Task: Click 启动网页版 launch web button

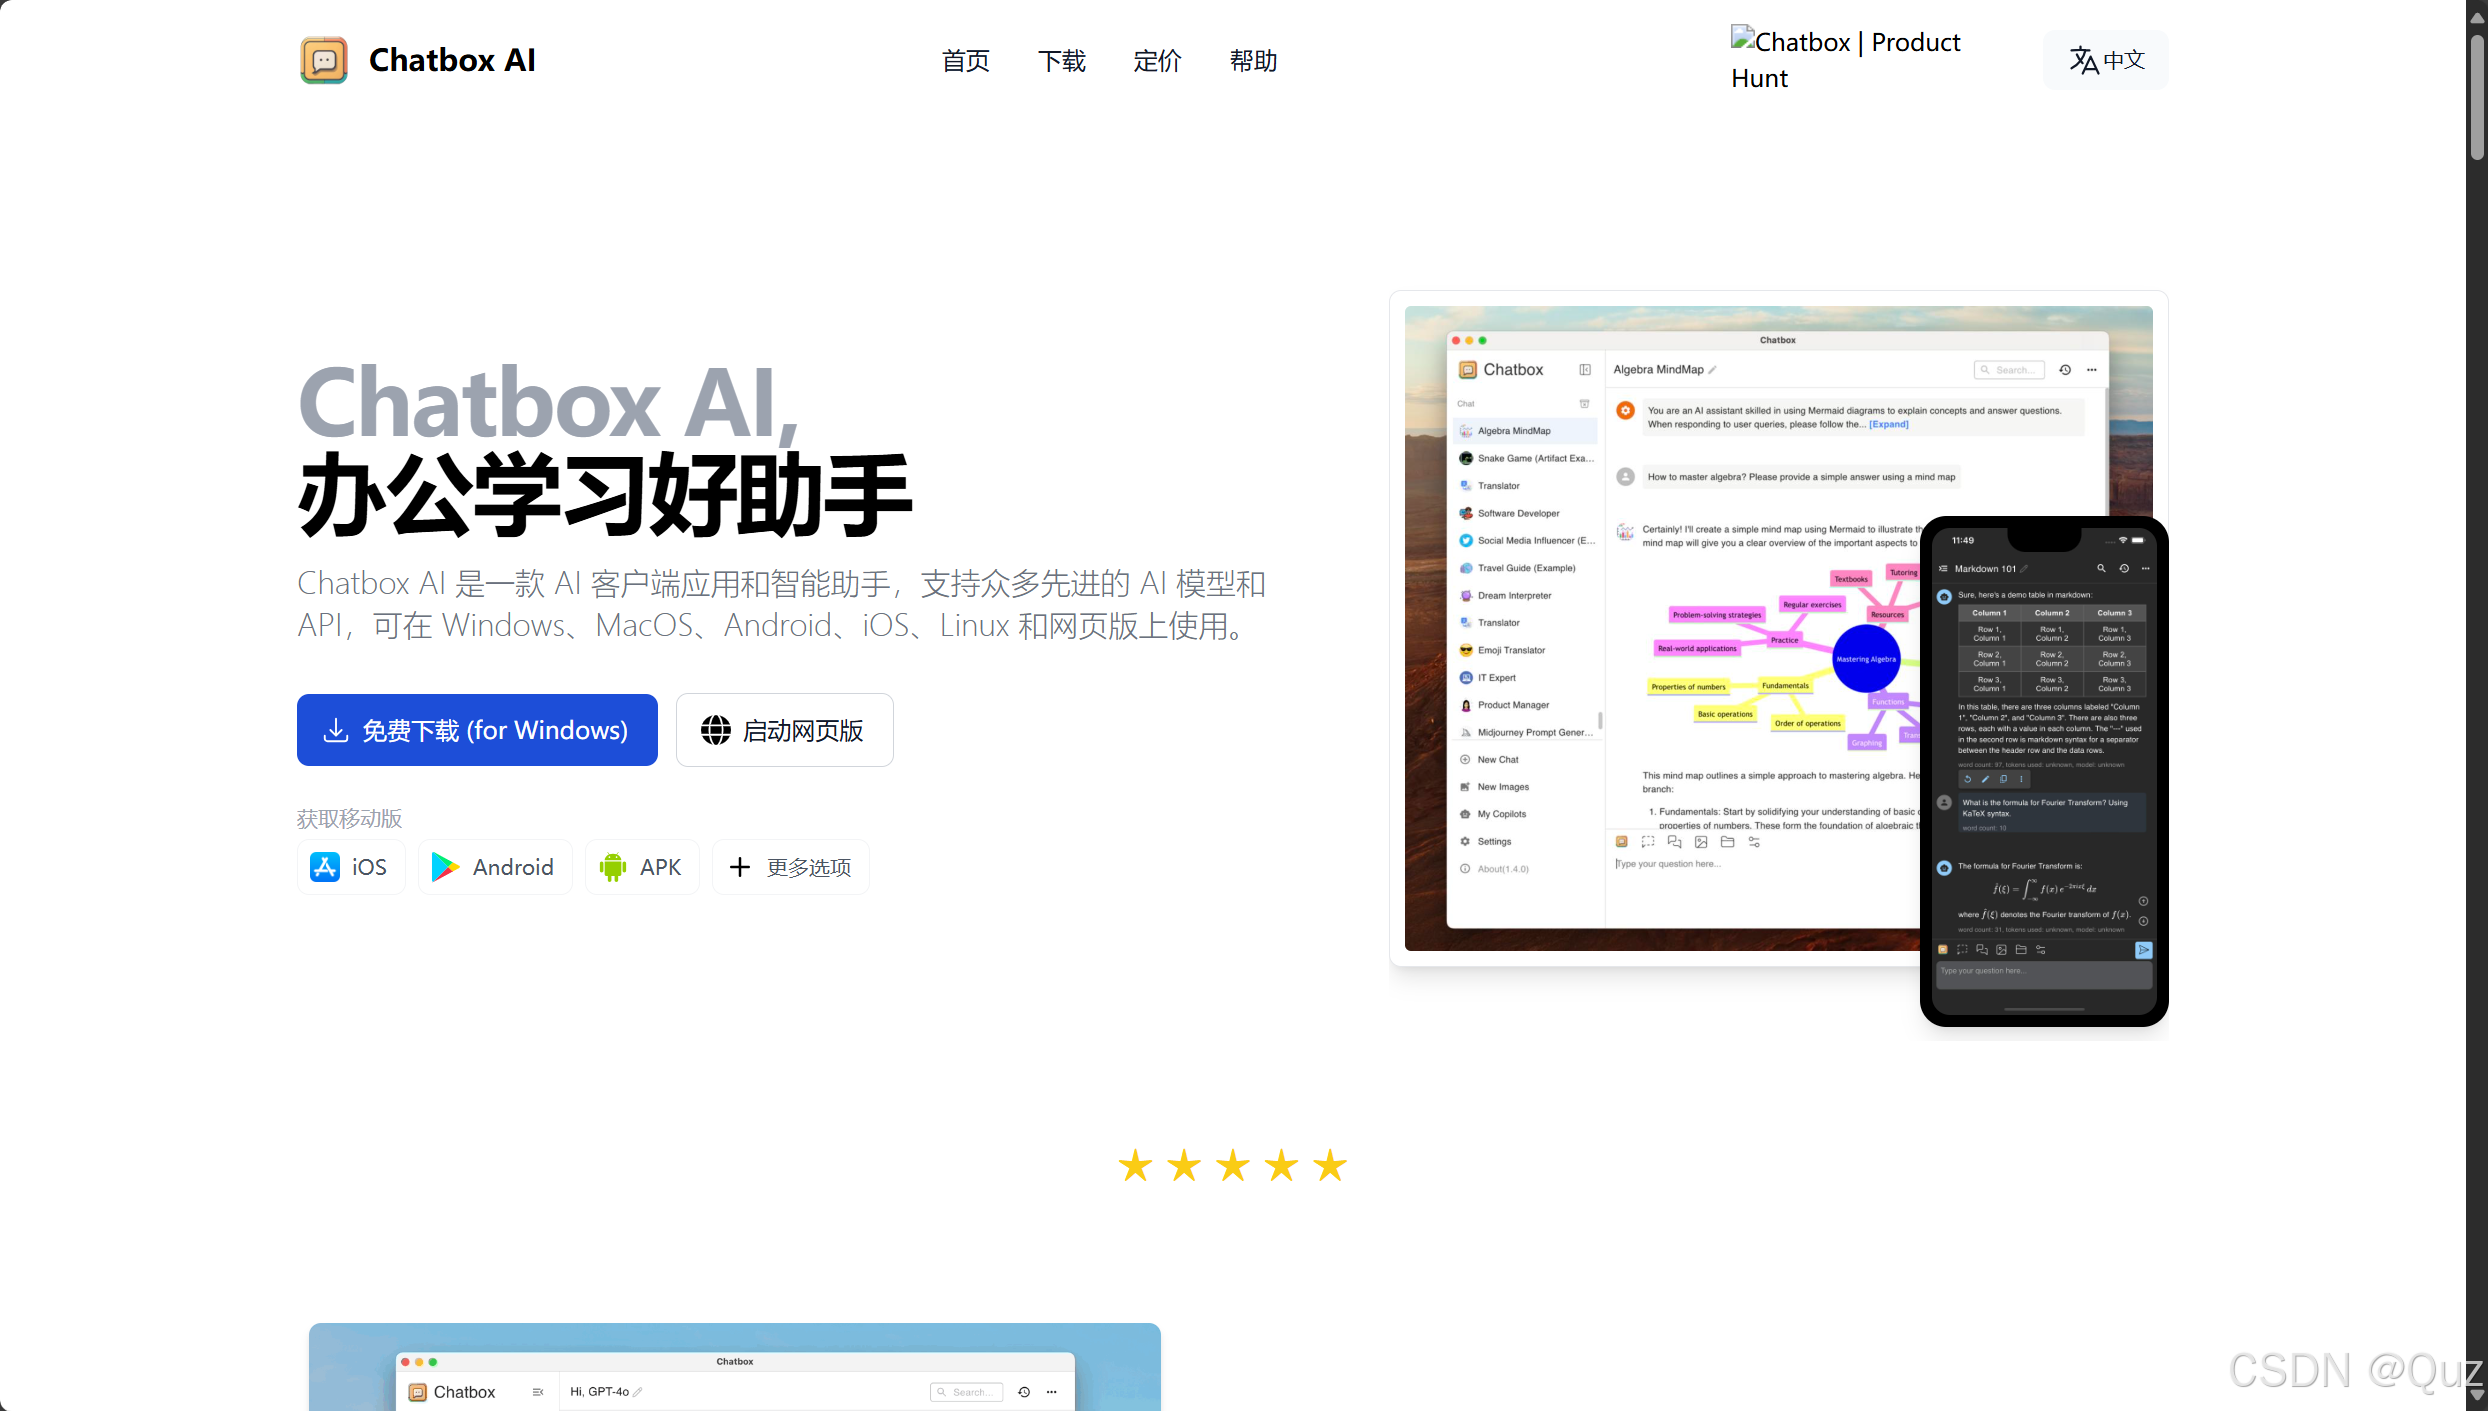Action: 802,730
